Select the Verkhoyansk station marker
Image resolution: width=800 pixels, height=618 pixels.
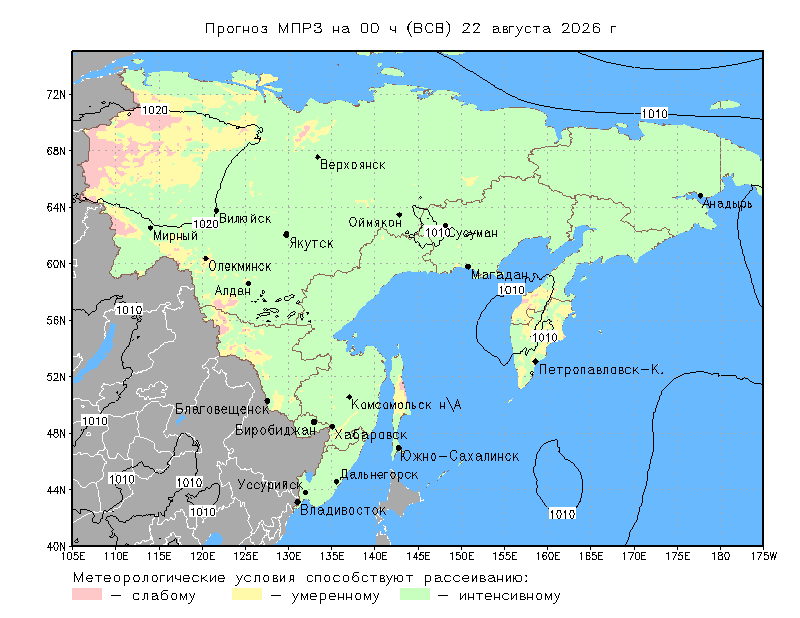pos(318,157)
